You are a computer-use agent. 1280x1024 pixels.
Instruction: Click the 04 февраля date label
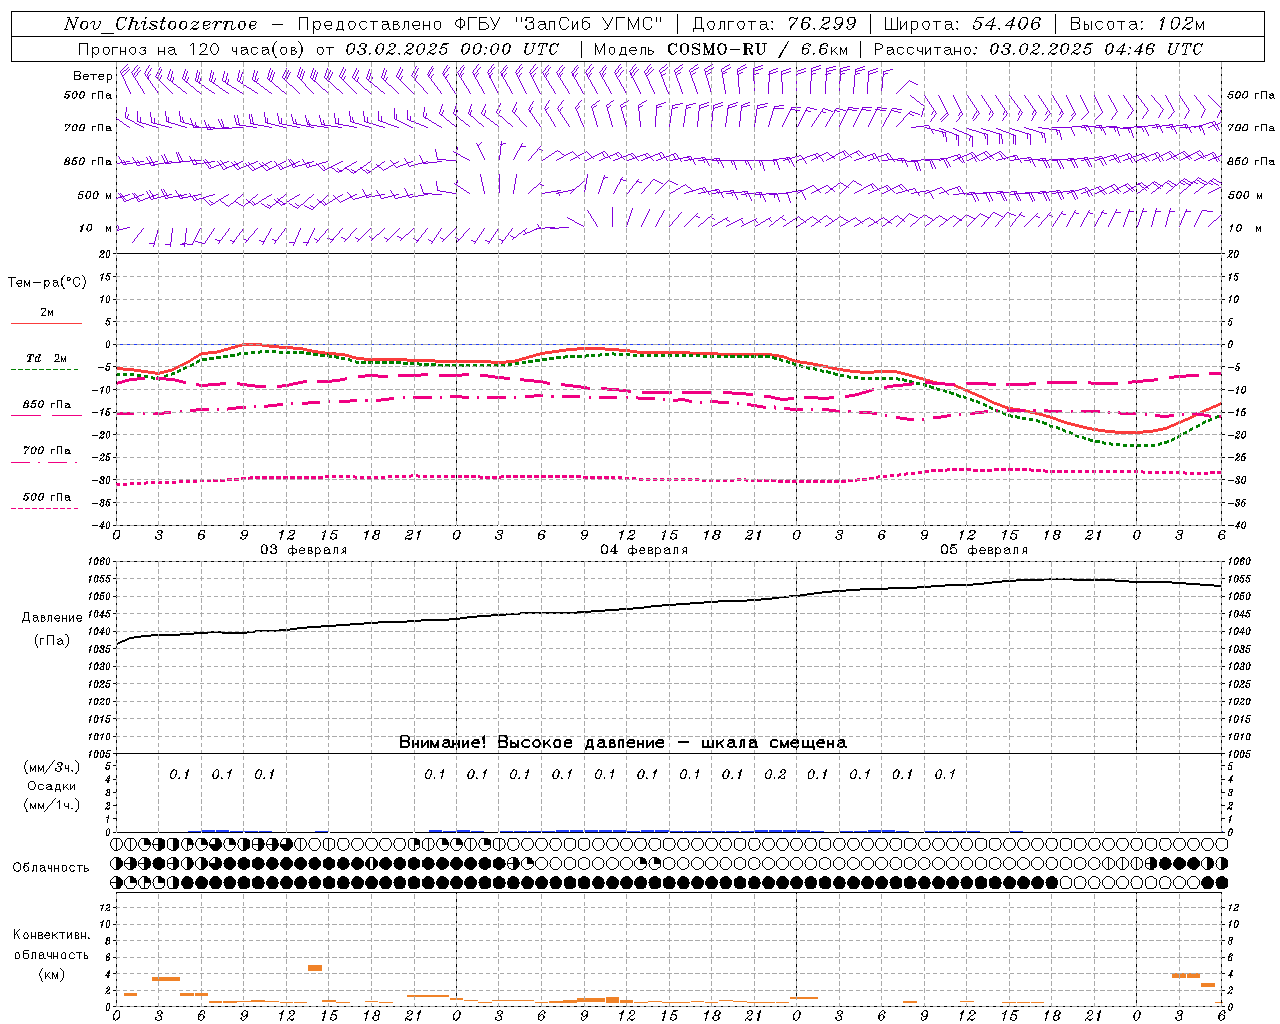(644, 550)
